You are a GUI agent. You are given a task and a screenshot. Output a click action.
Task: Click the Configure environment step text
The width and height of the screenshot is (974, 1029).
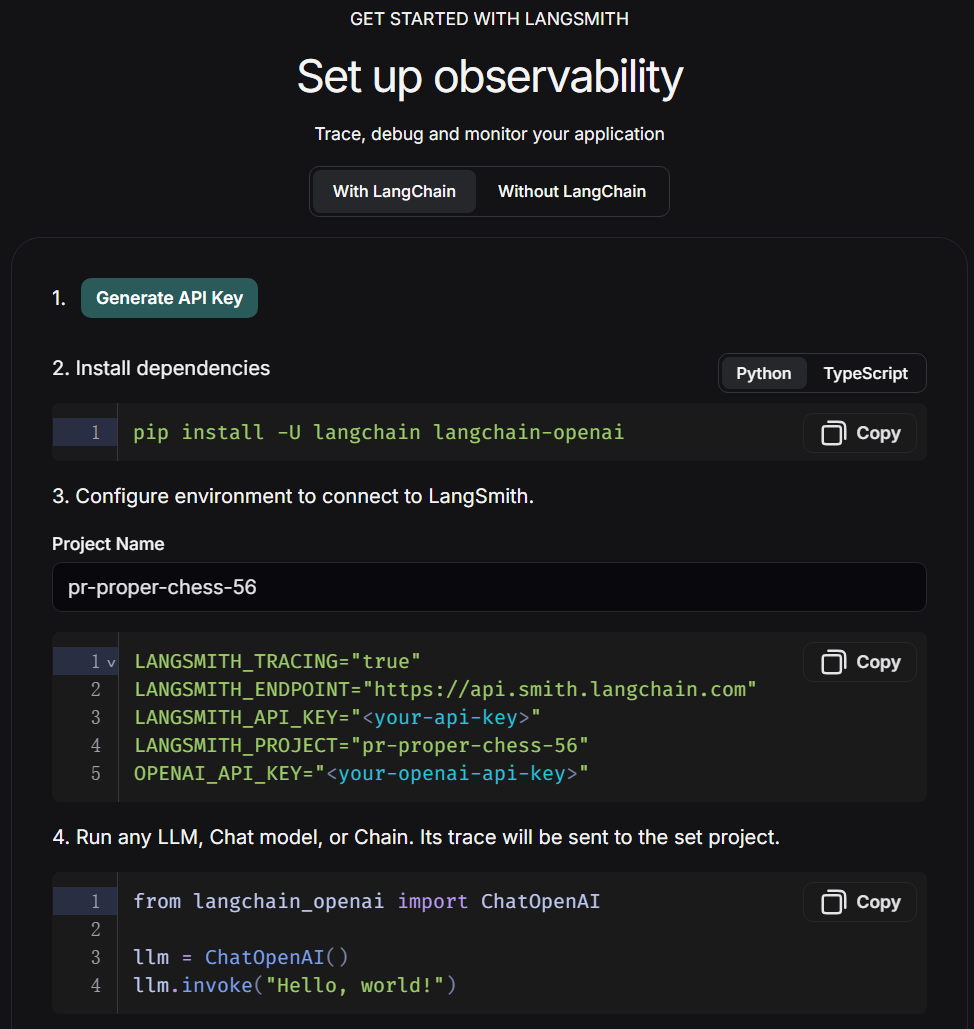[x=293, y=496]
